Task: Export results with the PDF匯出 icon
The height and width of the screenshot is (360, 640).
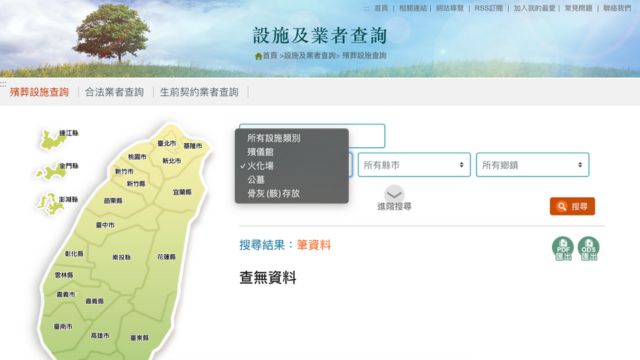Action: click(x=563, y=248)
